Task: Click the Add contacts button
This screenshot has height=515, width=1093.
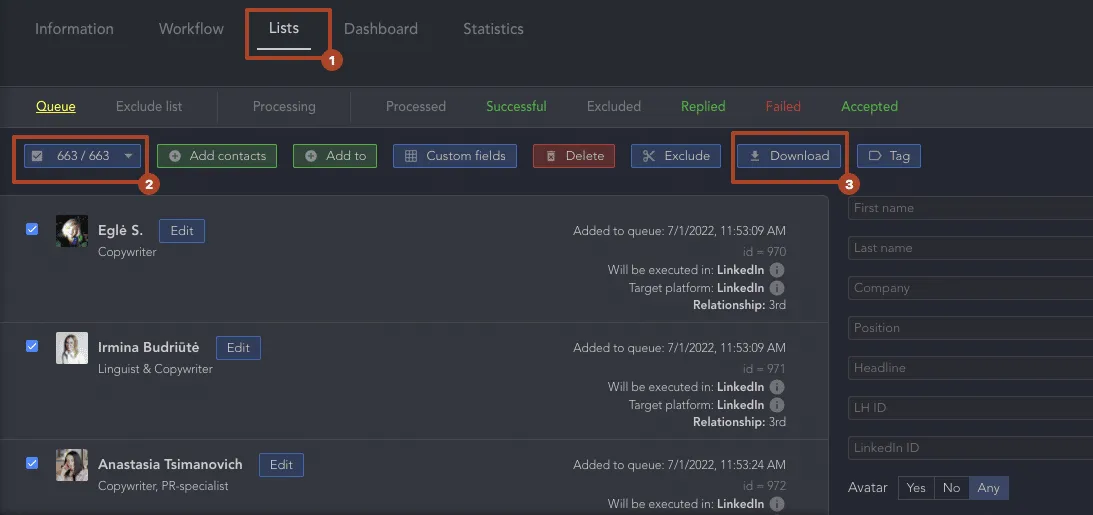Action: coord(217,156)
